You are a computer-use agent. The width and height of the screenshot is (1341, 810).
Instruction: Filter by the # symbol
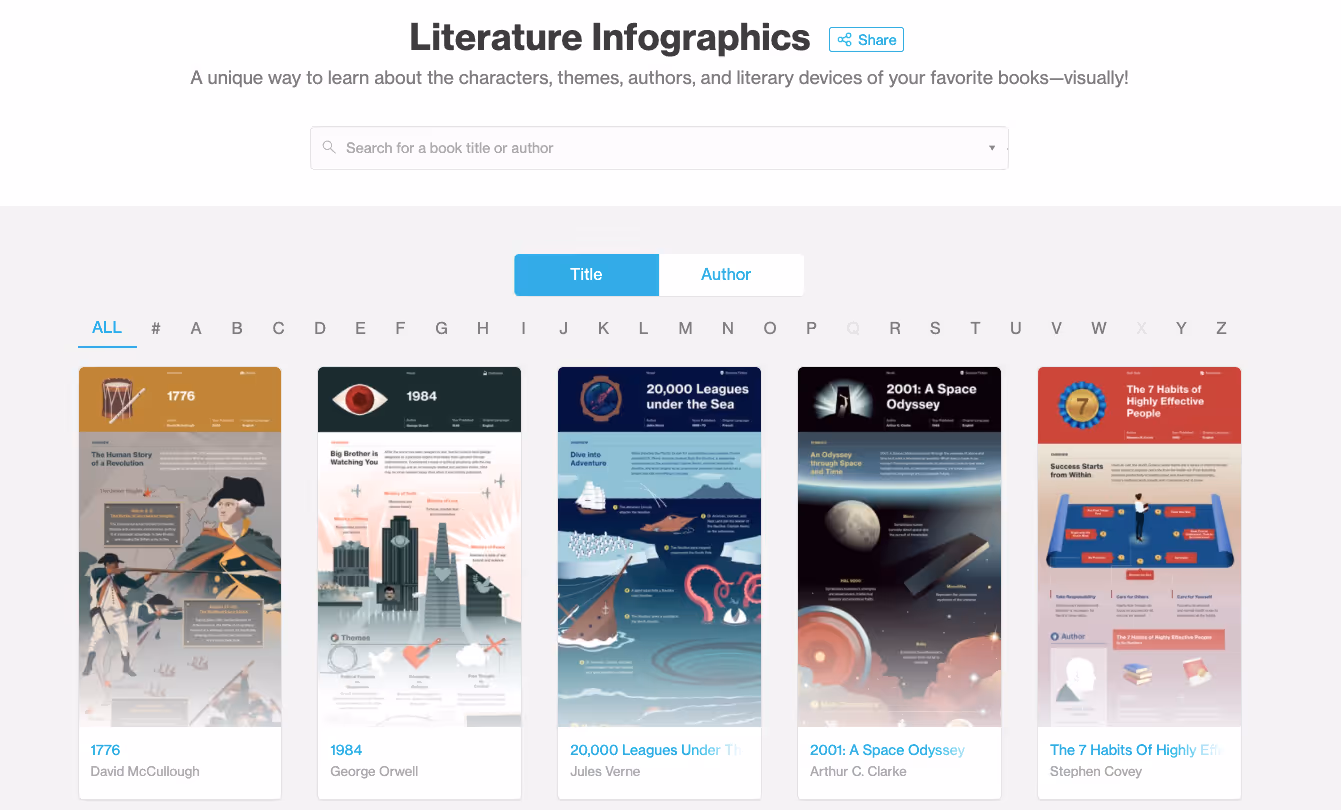click(x=156, y=328)
